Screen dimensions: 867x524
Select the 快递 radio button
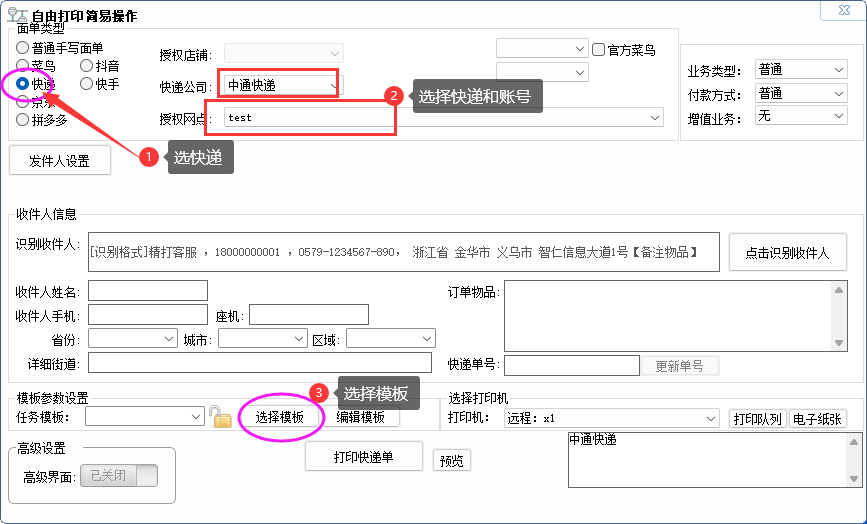pyautogui.click(x=23, y=84)
